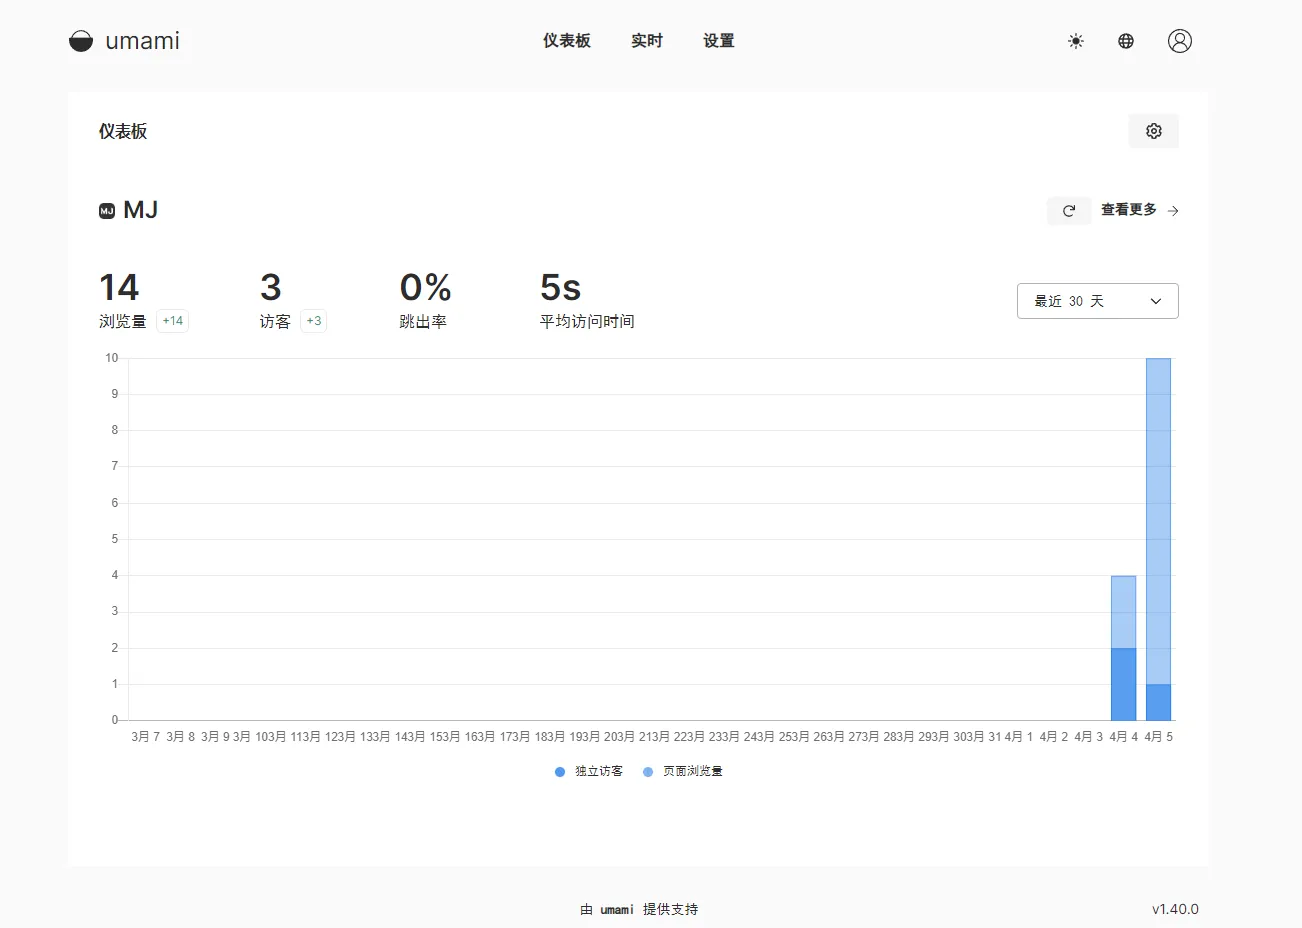Viewport: 1302px width, 928px height.
Task: Open user profile account icon
Action: pos(1180,41)
